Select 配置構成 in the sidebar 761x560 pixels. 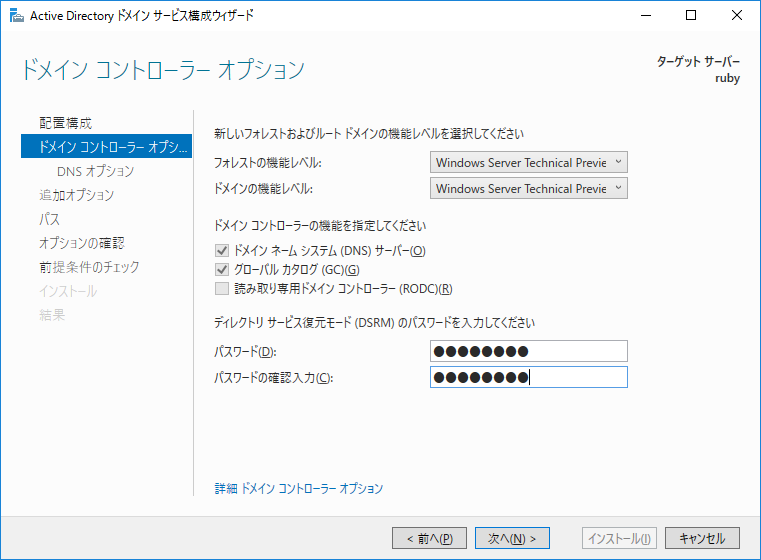pyautogui.click(x=66, y=123)
